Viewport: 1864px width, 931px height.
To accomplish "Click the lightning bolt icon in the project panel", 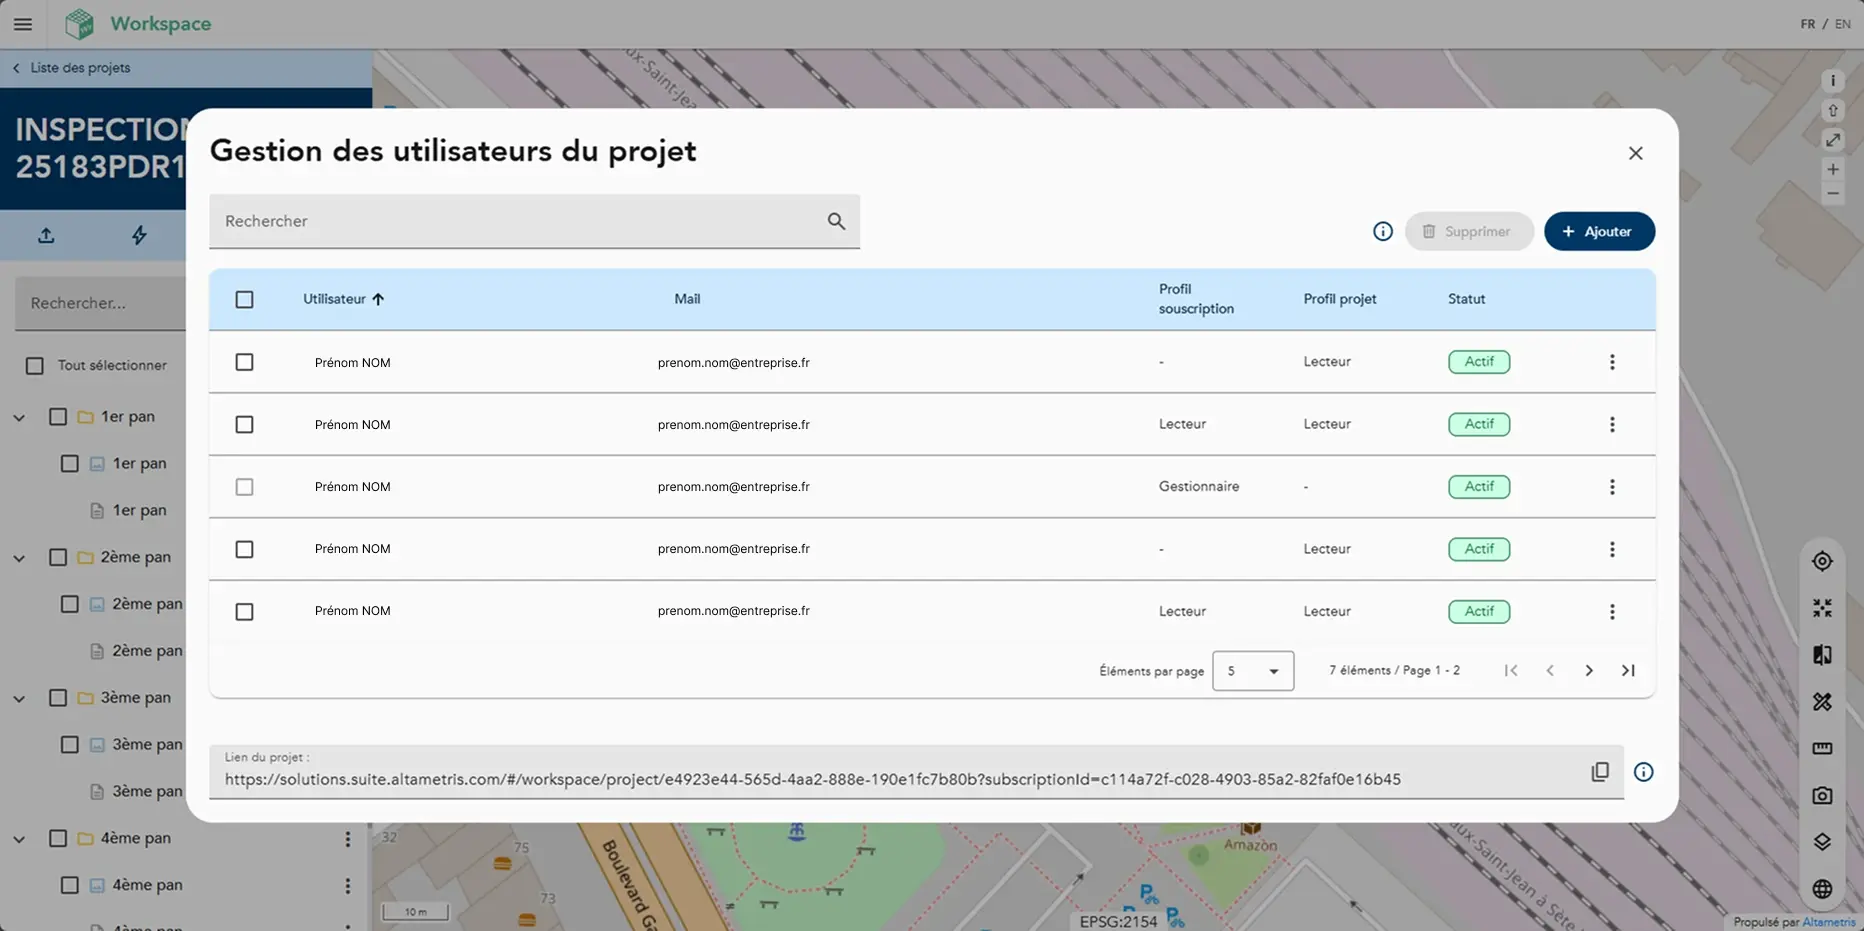I will pyautogui.click(x=139, y=236).
